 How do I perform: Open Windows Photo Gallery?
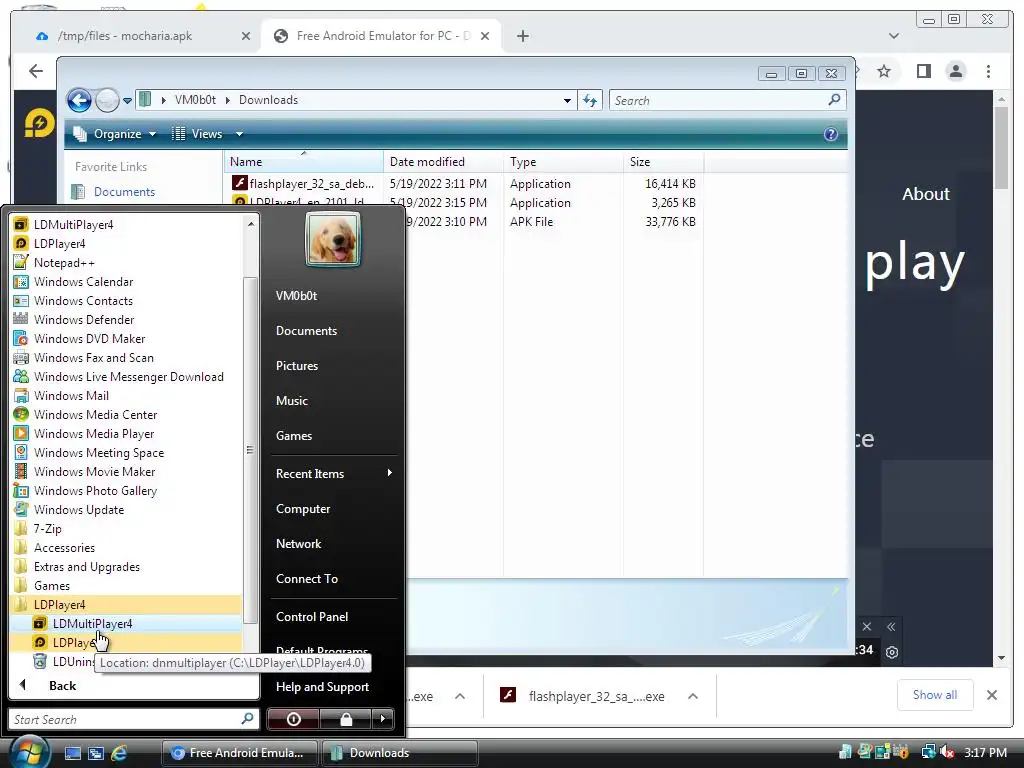95,490
